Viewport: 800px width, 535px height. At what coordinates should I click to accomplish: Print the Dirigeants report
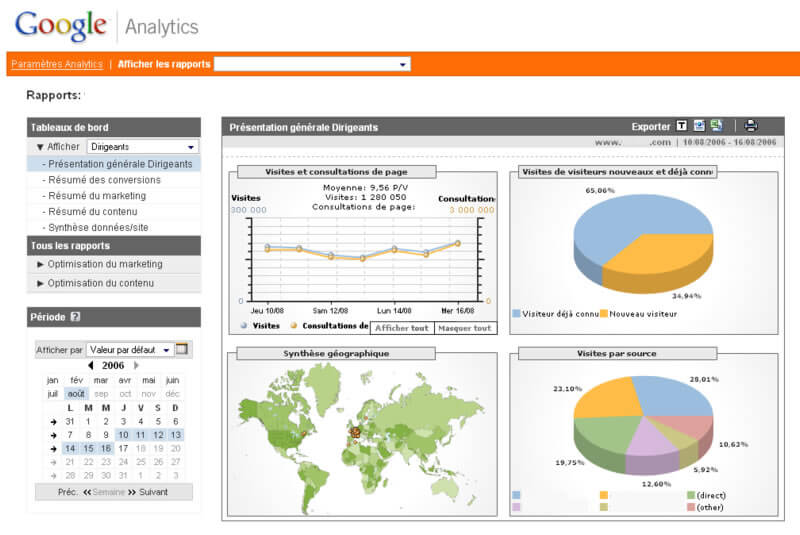[751, 125]
